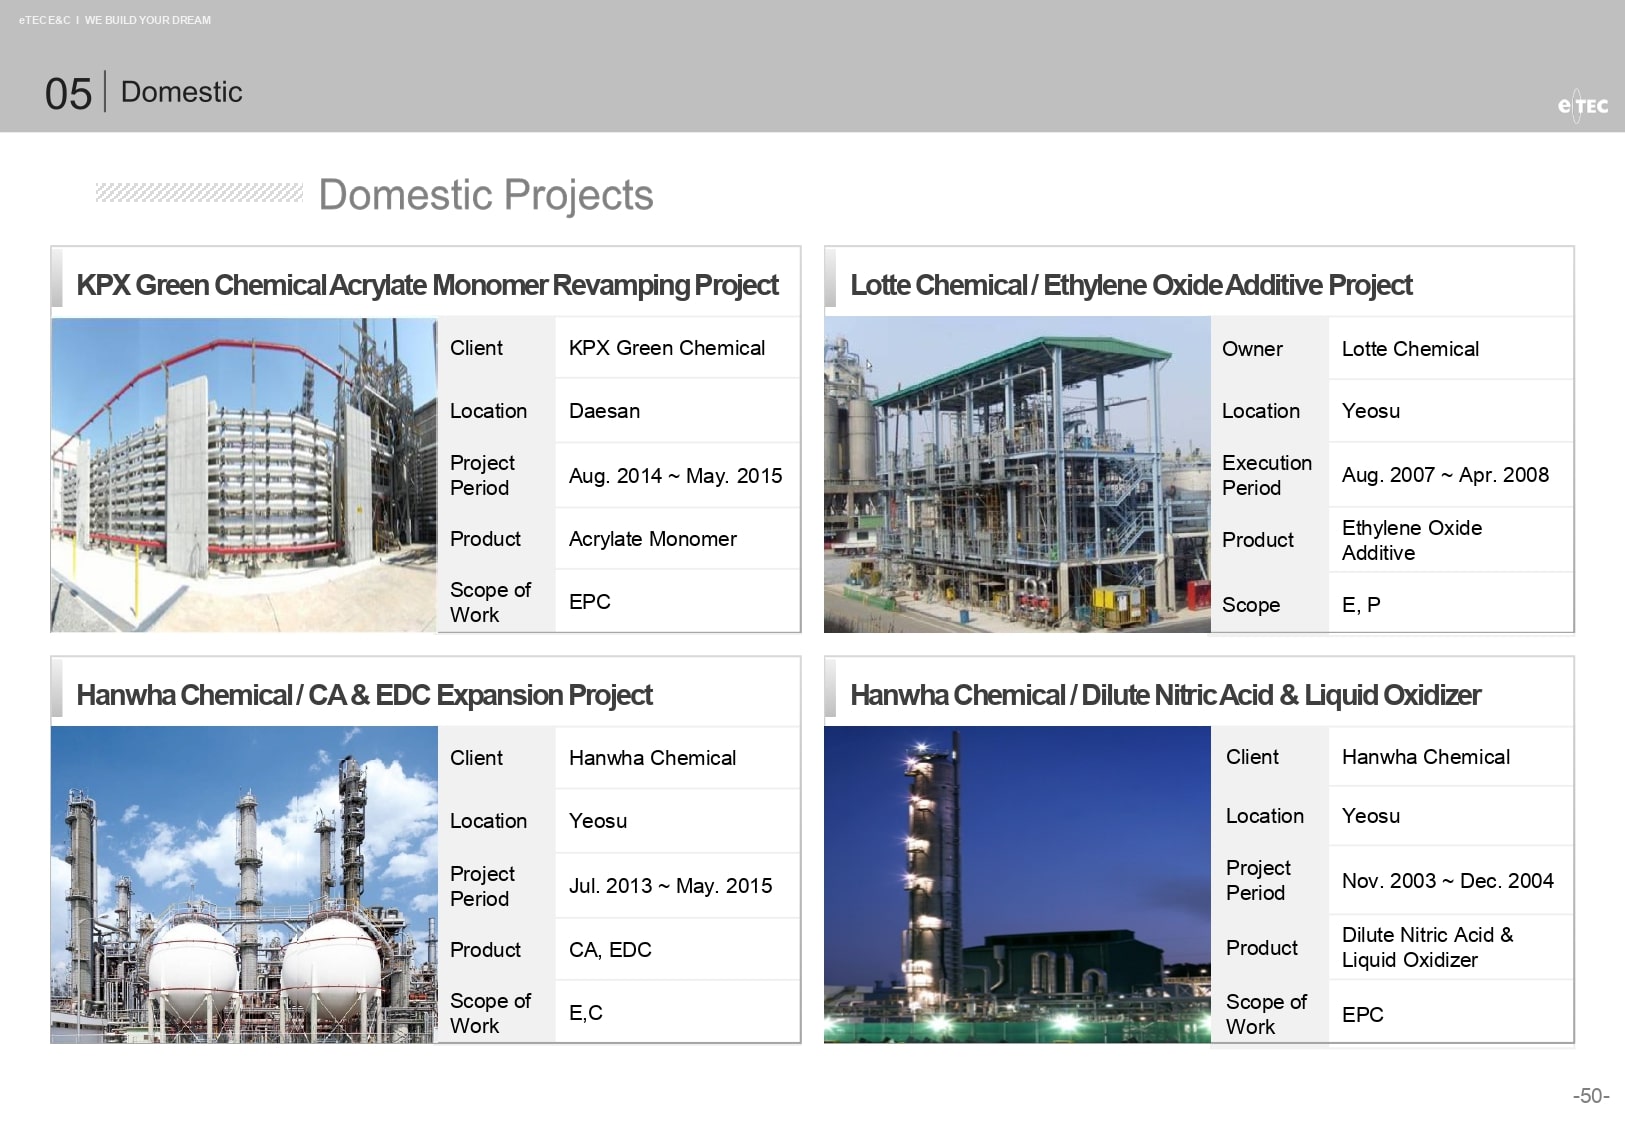Select 'Lotte Chemical / Ethylene Oxide Additive Project' title
This screenshot has height=1125, width=1625.
pyautogui.click(x=1131, y=285)
